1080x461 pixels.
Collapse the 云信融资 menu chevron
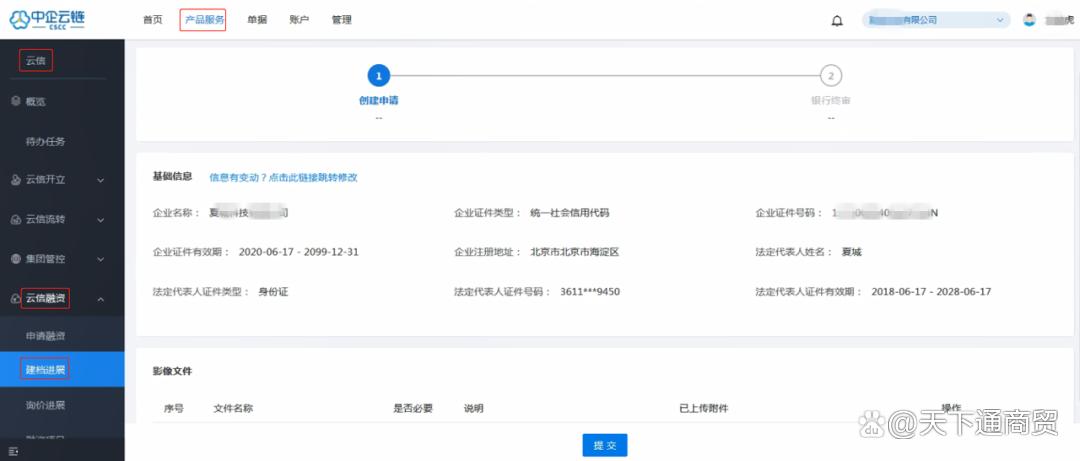101,299
